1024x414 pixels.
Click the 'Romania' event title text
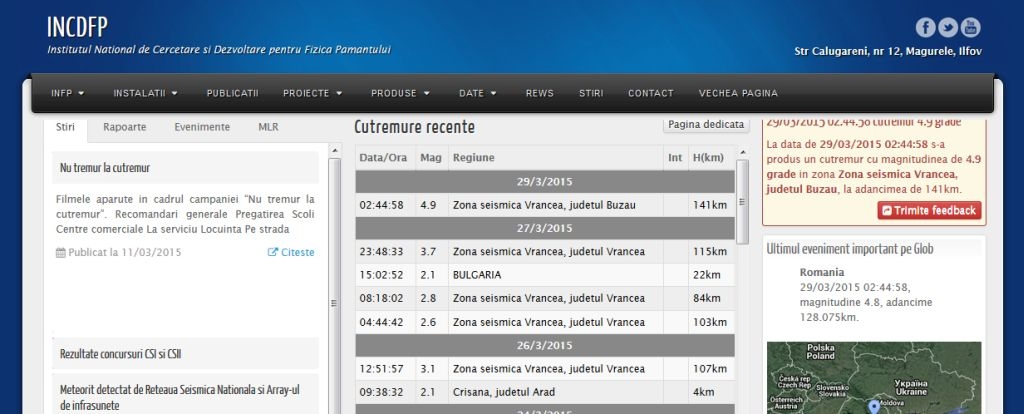click(x=822, y=272)
